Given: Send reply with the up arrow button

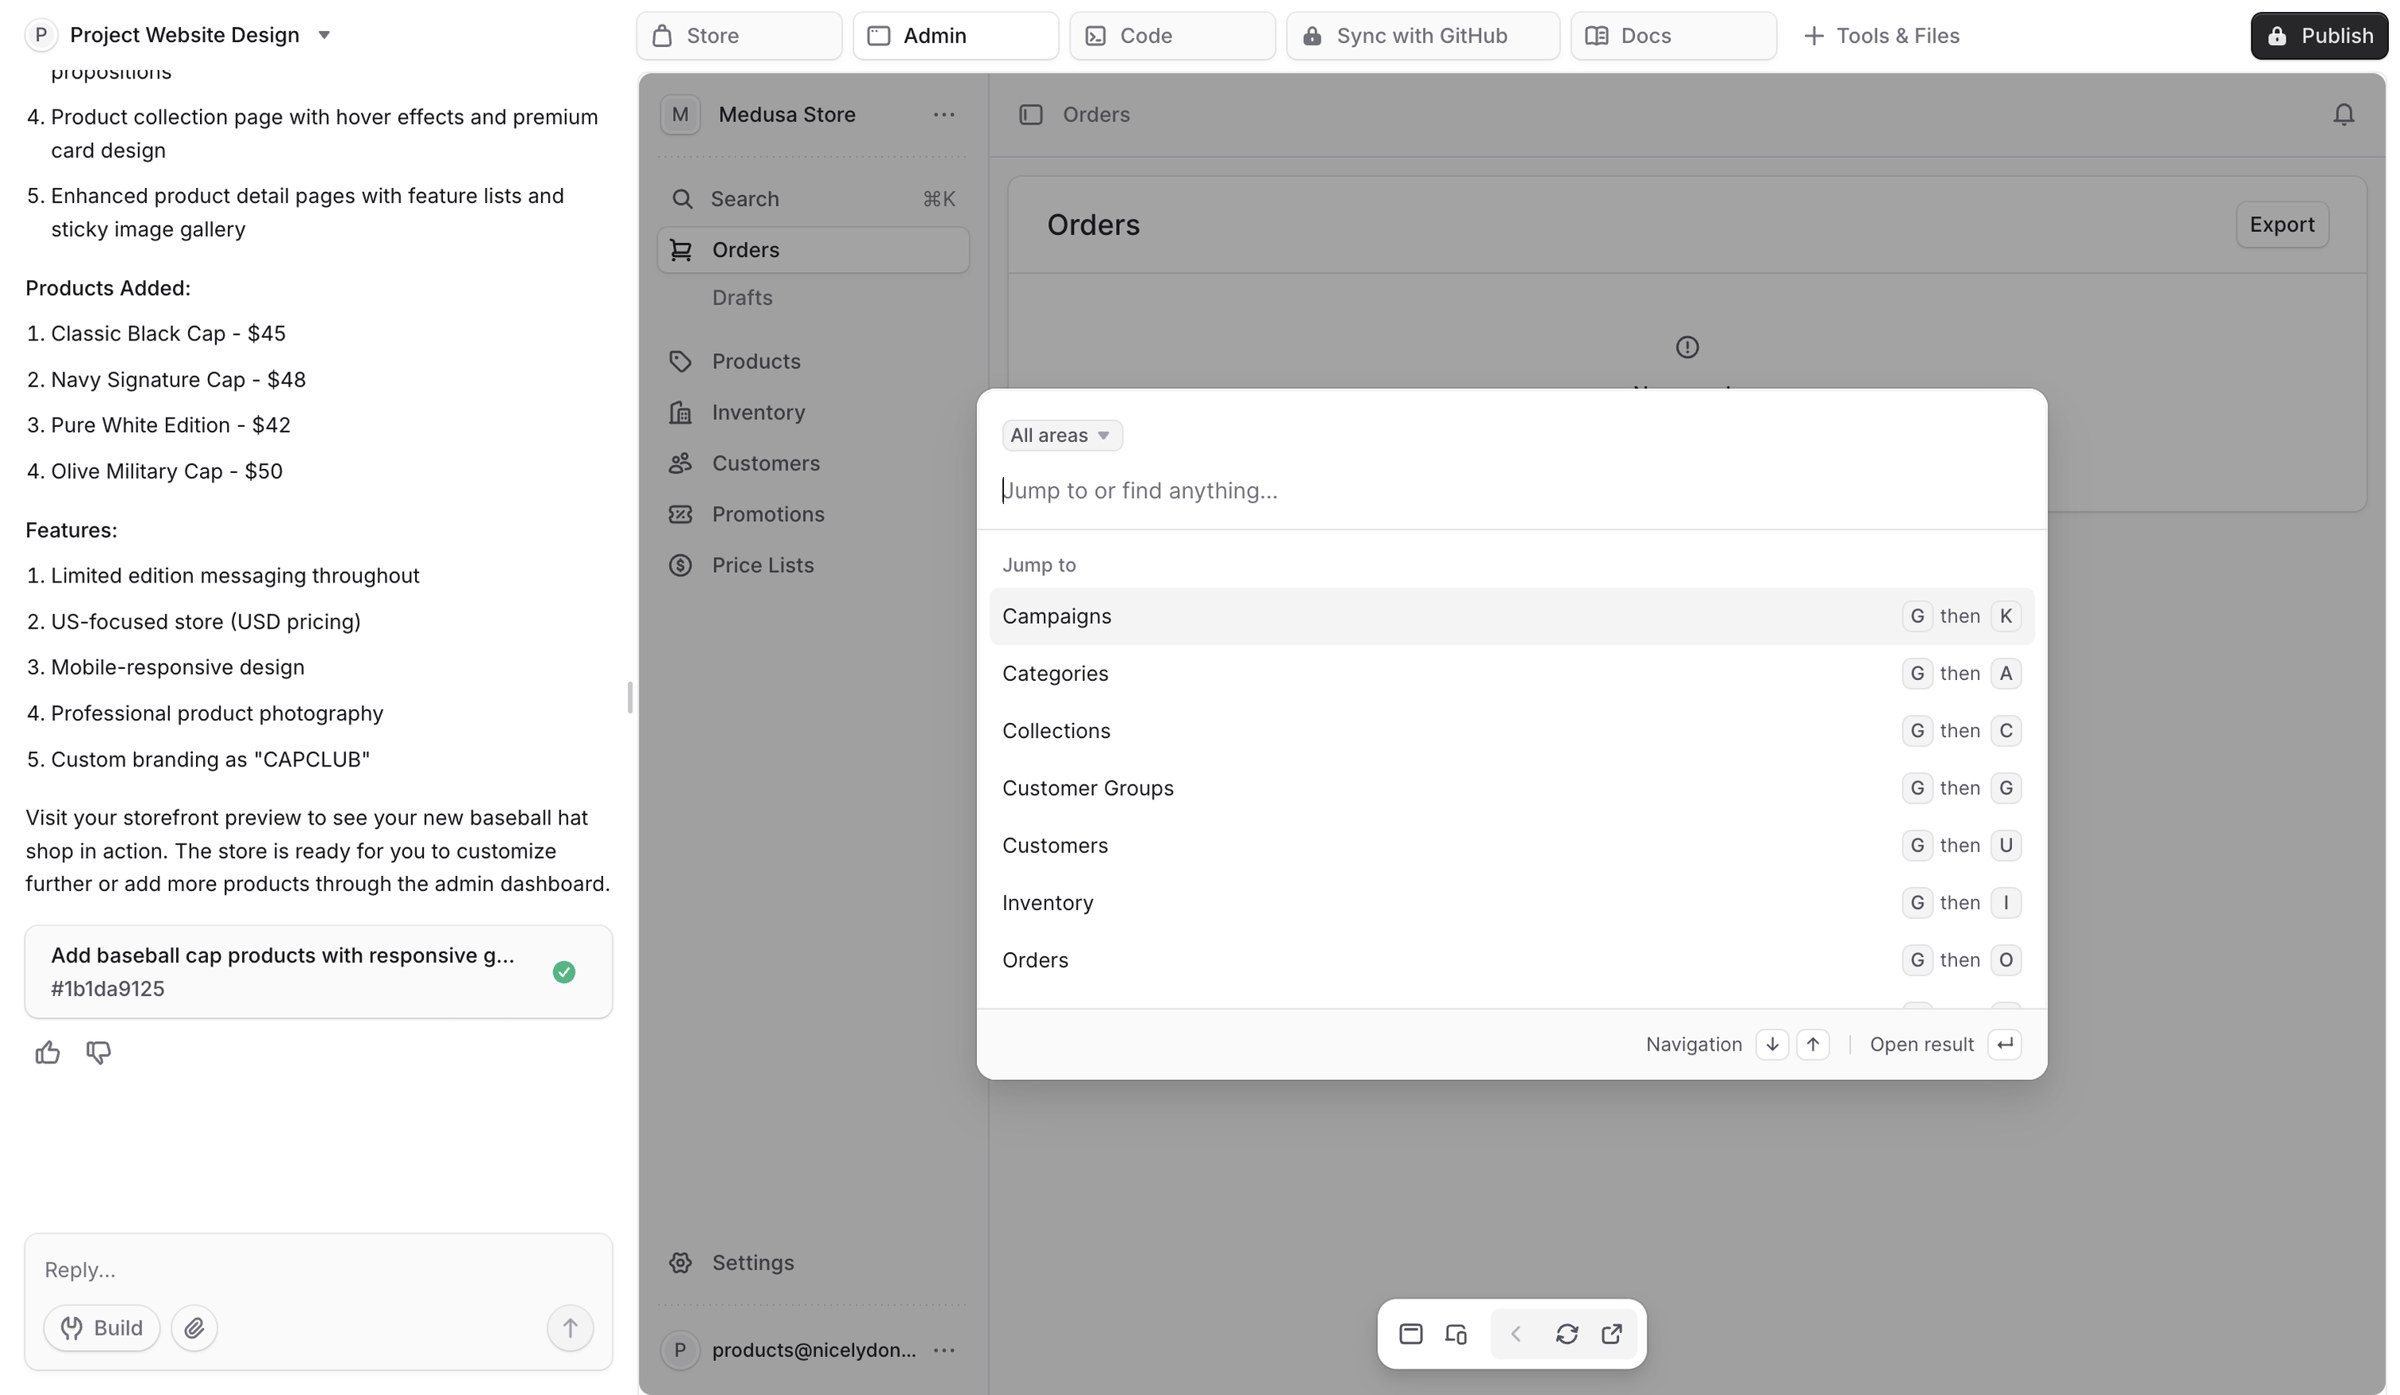Looking at the screenshot, I should pos(570,1328).
